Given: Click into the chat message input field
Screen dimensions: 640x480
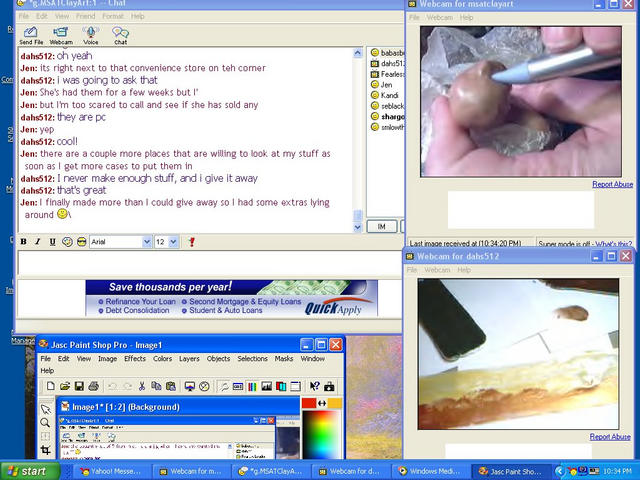Looking at the screenshot, I should 209,263.
